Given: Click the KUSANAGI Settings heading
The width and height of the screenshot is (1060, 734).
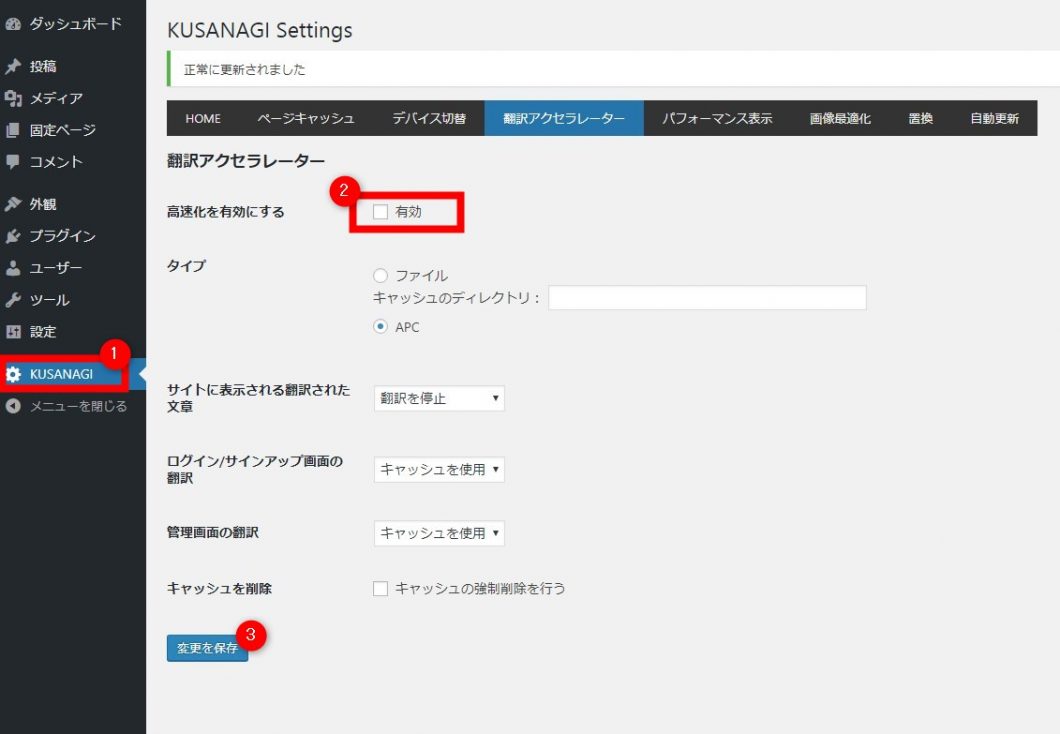Looking at the screenshot, I should [x=260, y=30].
